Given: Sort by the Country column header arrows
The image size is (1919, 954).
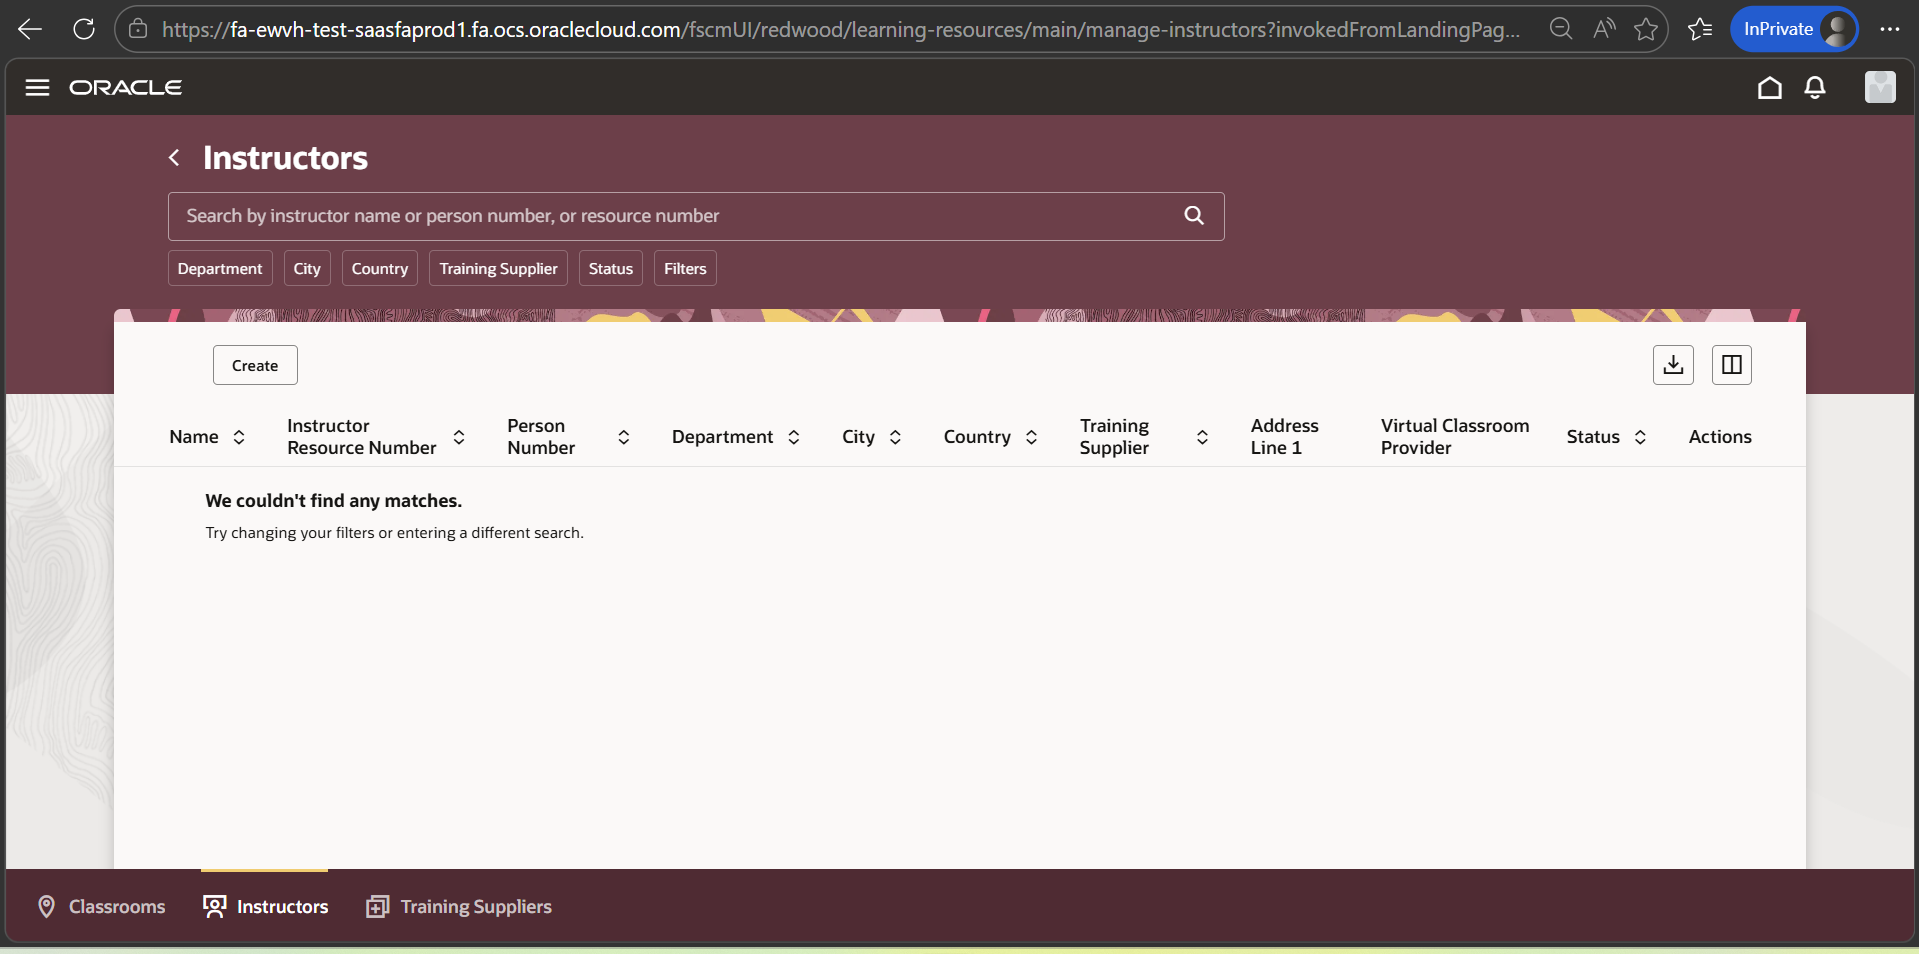Looking at the screenshot, I should coord(1031,437).
